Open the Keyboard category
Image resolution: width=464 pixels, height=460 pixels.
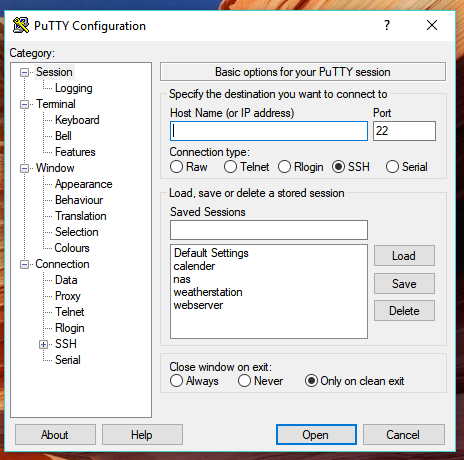coord(77,120)
